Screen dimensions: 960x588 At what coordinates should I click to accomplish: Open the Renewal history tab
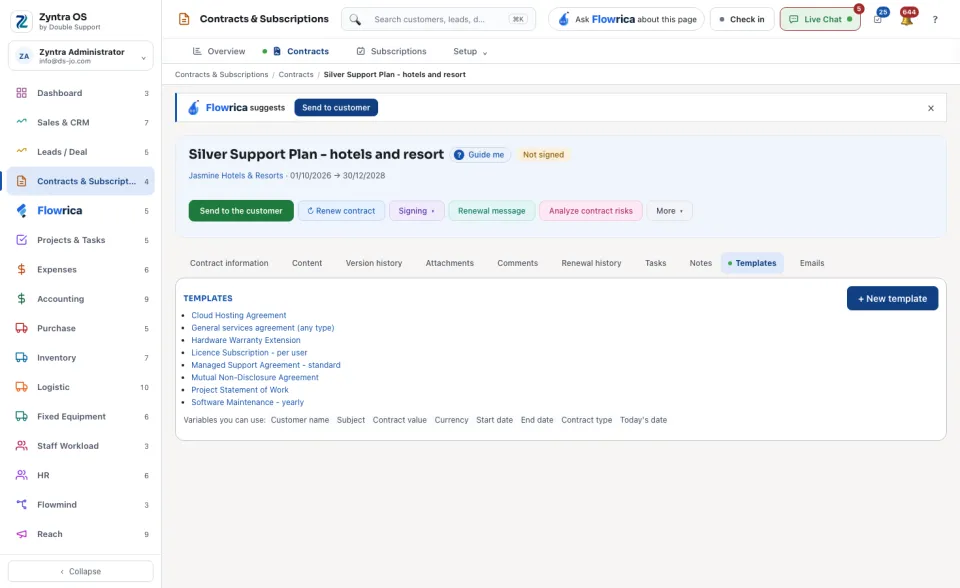591,263
